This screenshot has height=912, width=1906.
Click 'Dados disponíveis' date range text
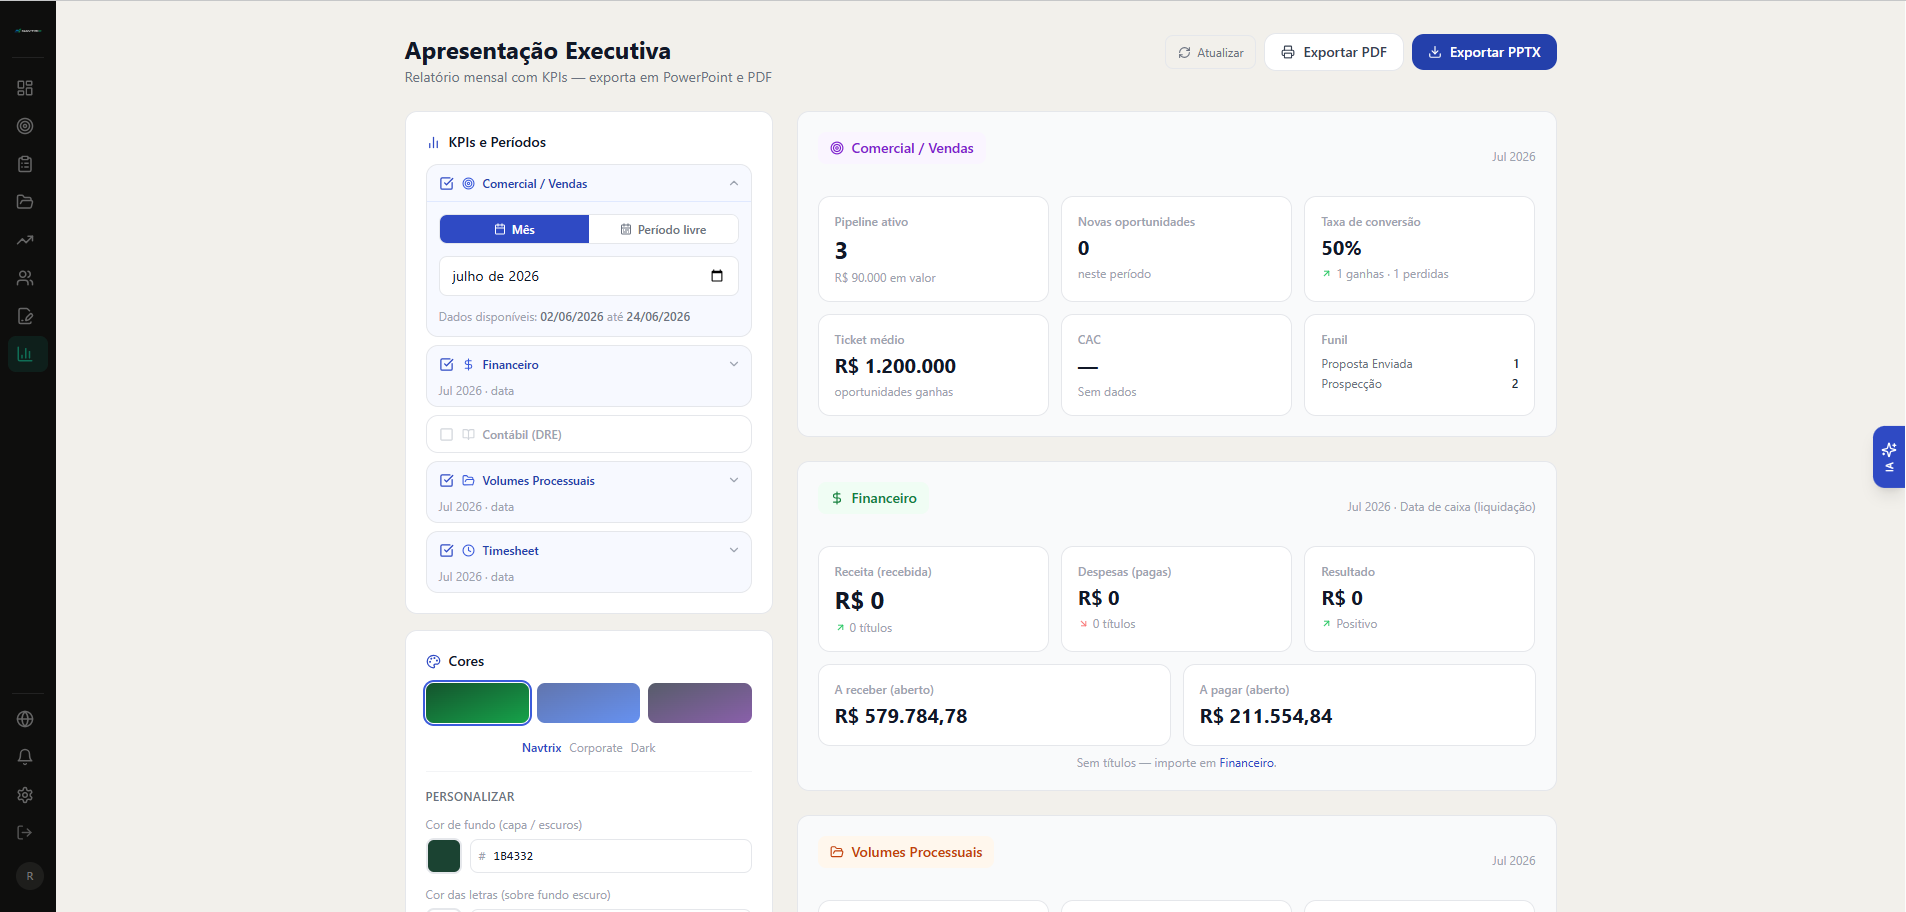coord(564,317)
